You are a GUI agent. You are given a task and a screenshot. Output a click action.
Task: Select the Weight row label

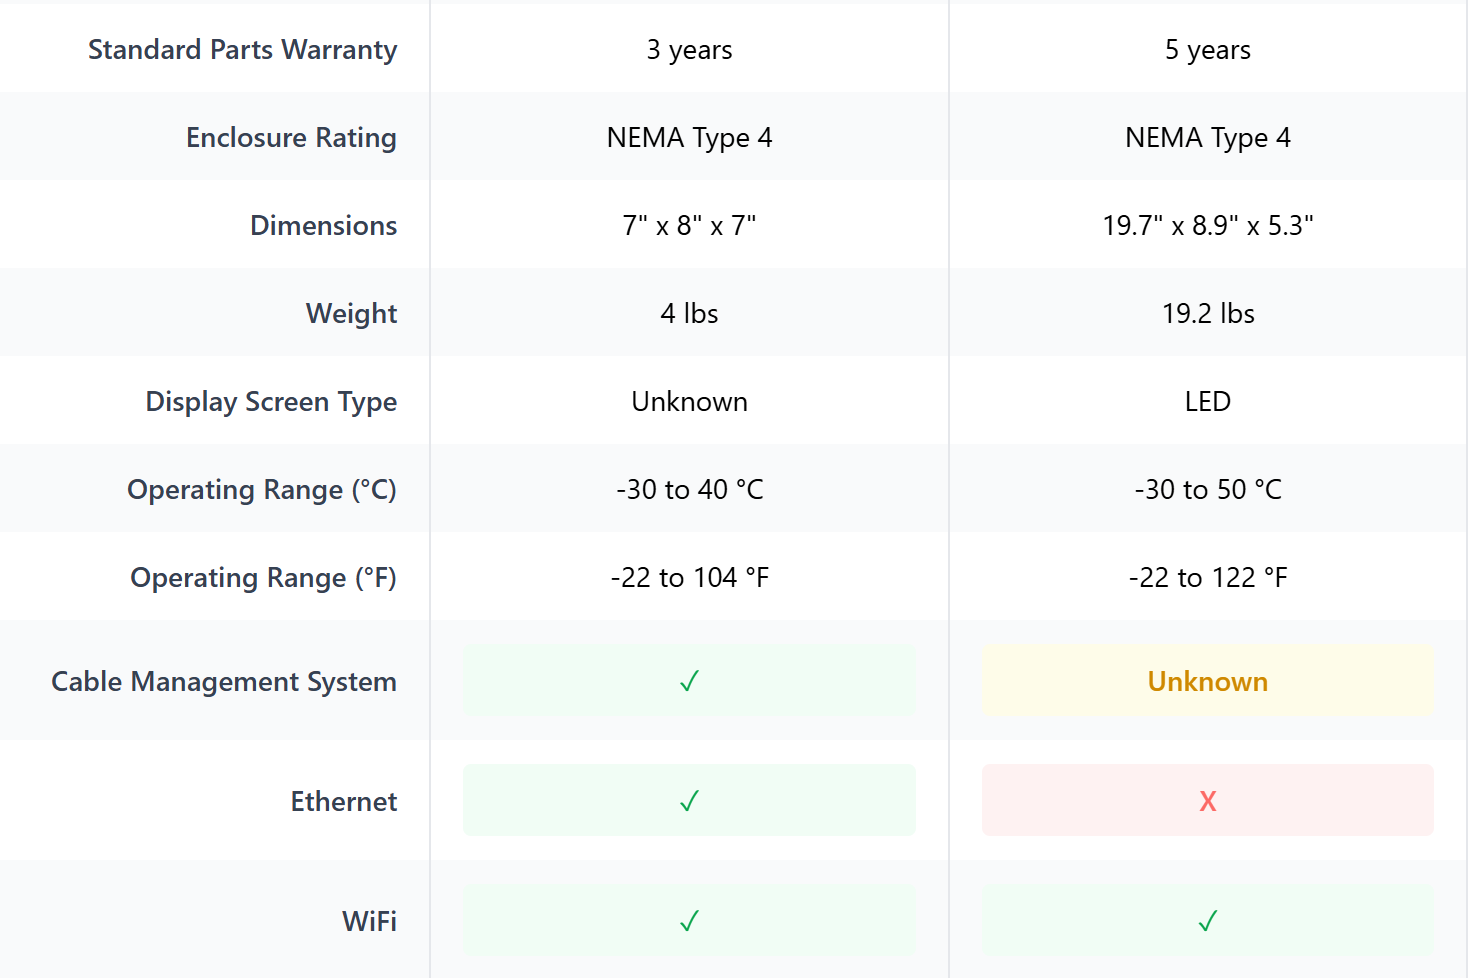point(351,314)
